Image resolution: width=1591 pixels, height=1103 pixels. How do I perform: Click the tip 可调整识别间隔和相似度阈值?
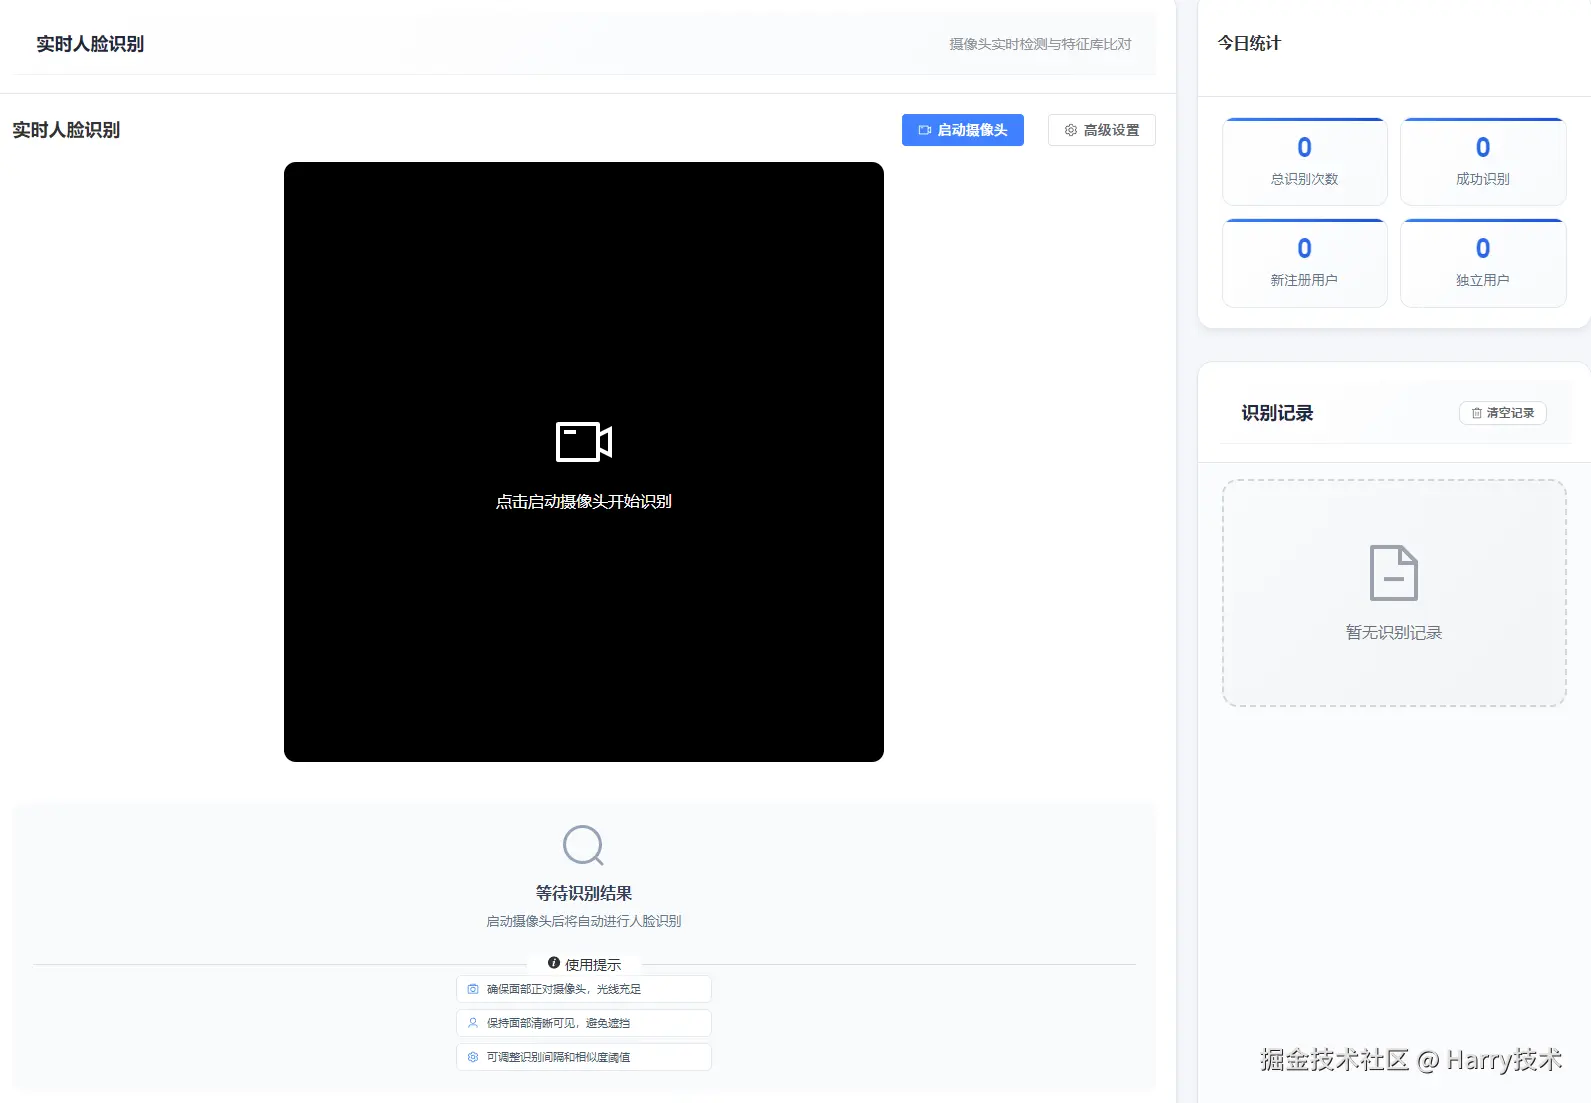pos(584,1057)
